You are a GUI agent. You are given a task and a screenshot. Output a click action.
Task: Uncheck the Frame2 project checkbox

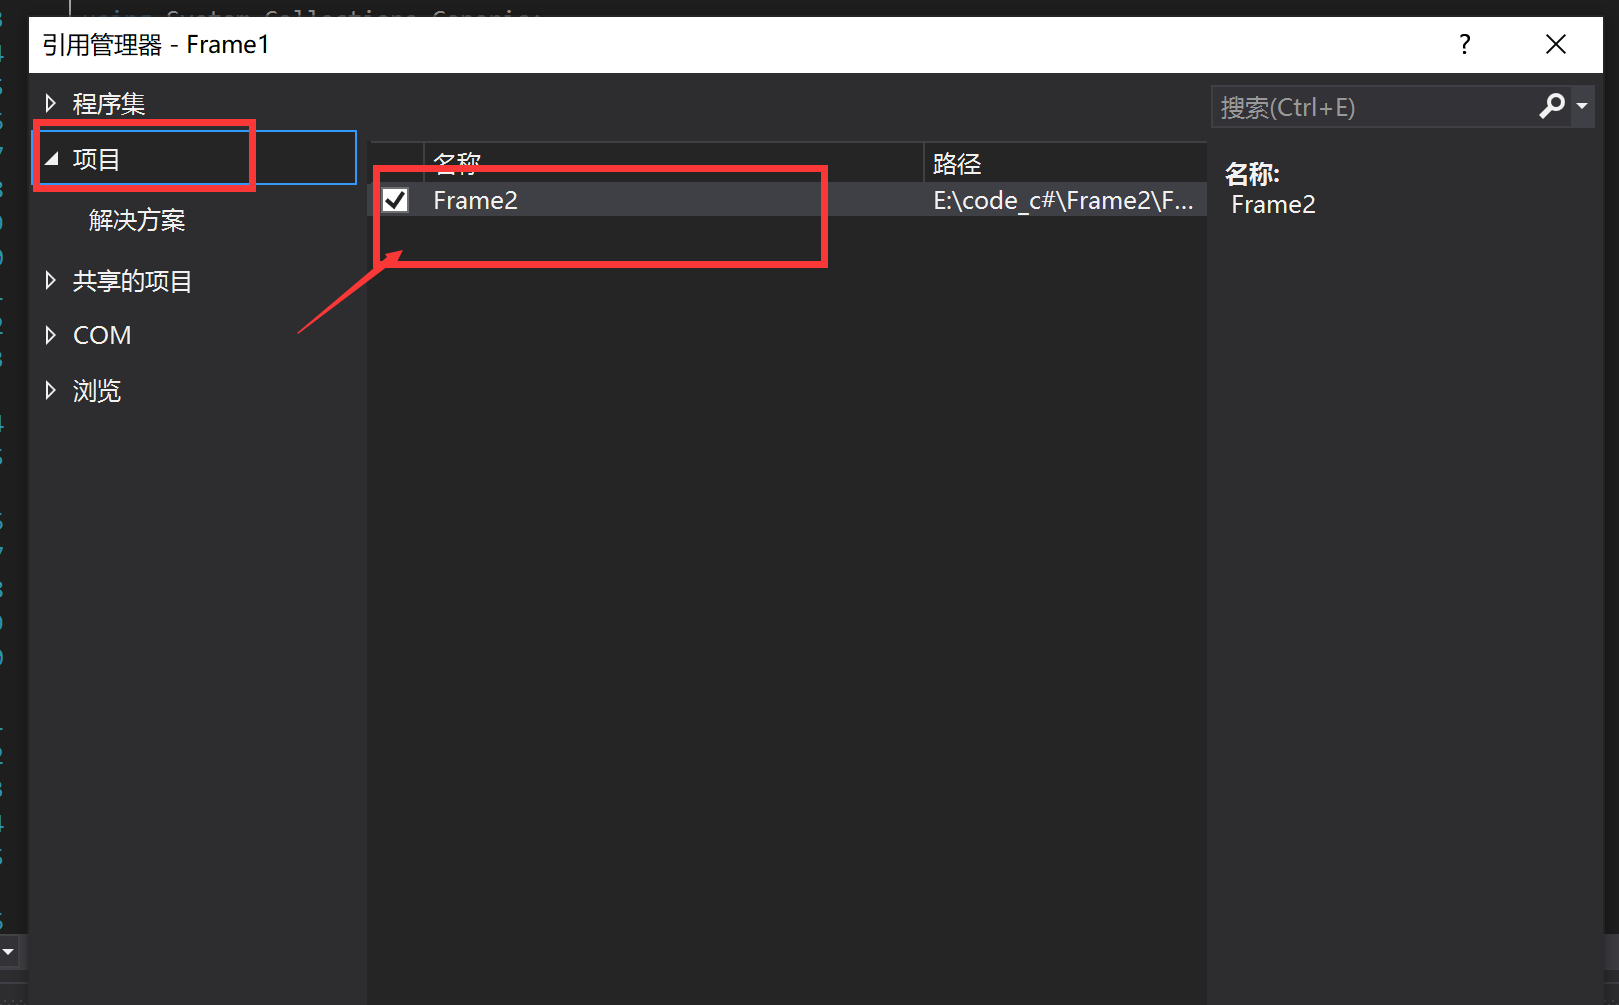click(x=395, y=199)
